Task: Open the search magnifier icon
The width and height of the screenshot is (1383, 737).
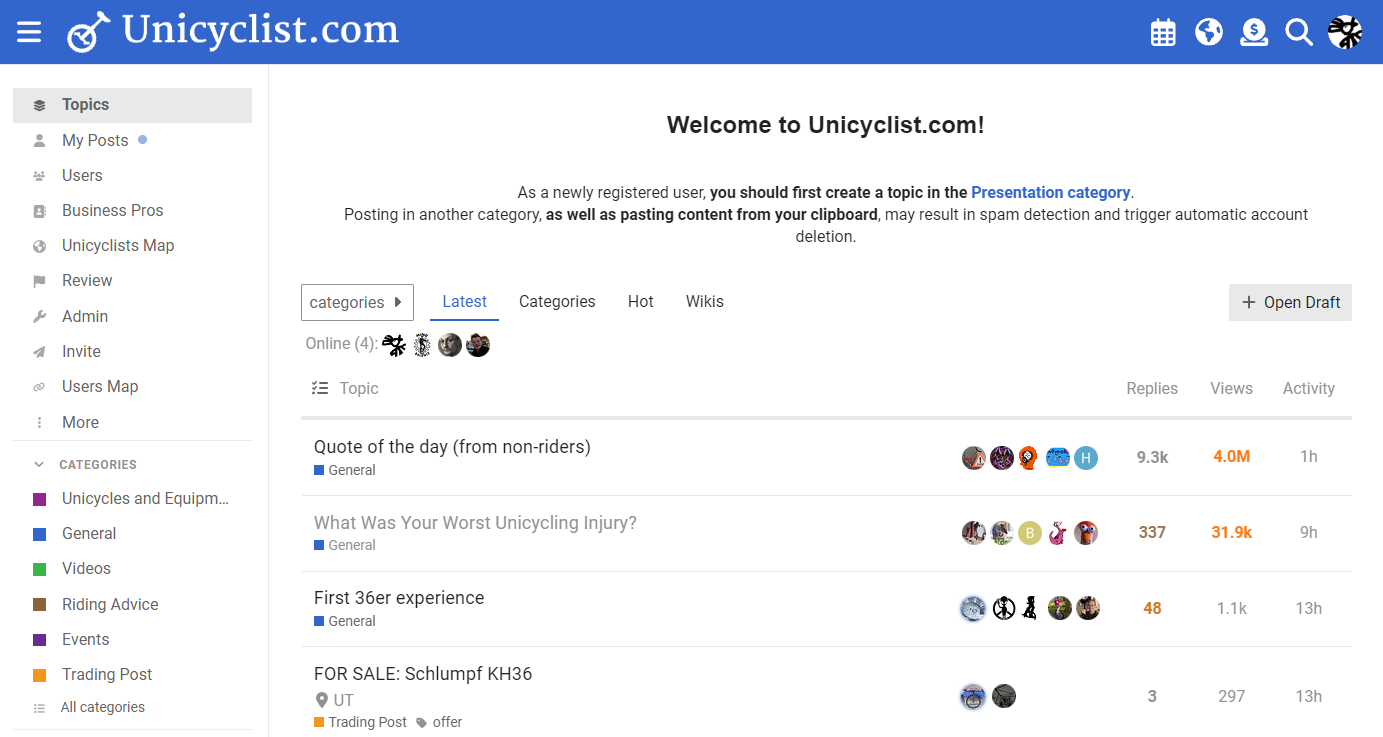Action: [x=1298, y=32]
